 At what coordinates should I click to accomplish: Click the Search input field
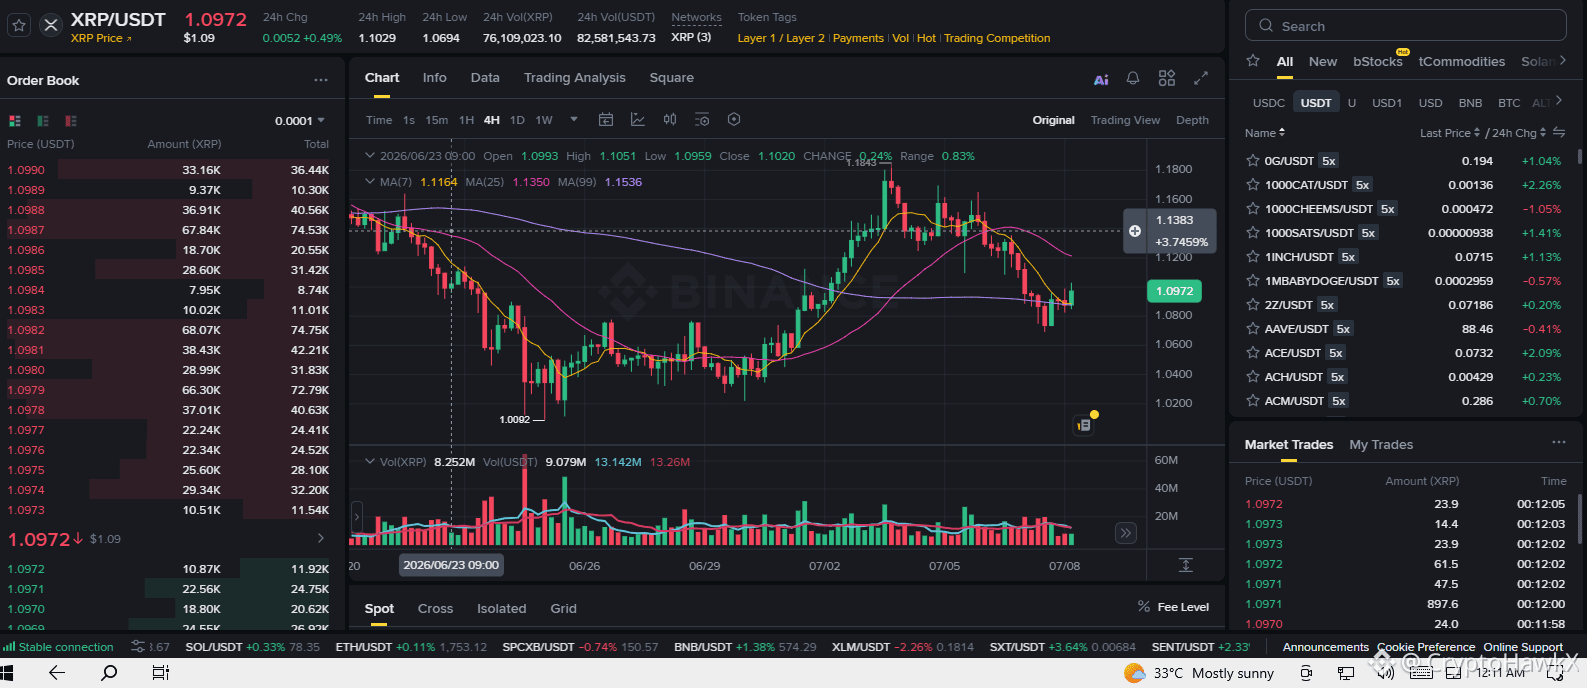pos(1406,26)
